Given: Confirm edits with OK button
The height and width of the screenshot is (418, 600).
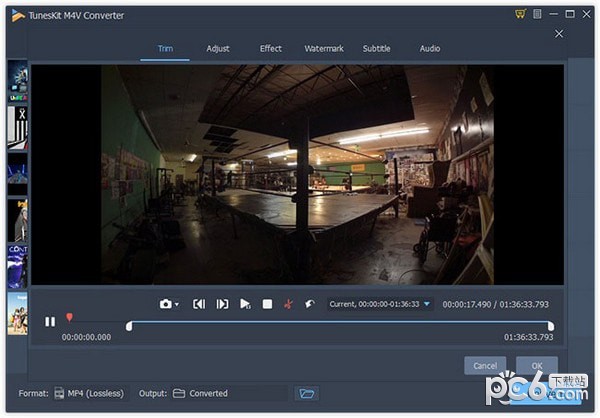Looking at the screenshot, I should pyautogui.click(x=537, y=366).
